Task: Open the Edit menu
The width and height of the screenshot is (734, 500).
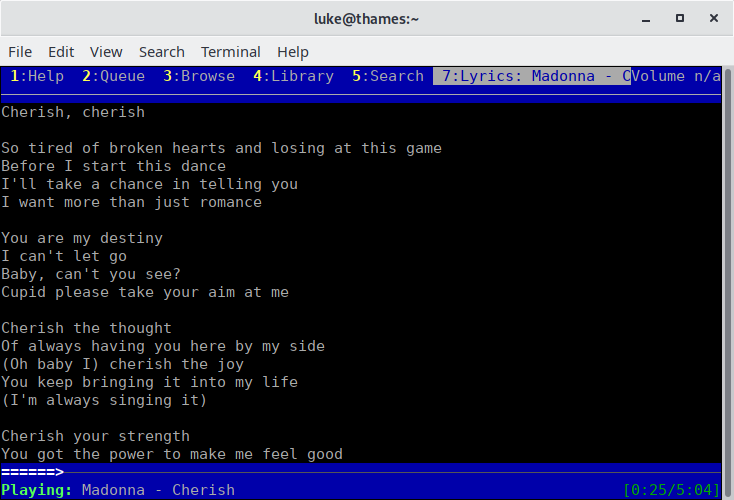Action: (x=61, y=52)
